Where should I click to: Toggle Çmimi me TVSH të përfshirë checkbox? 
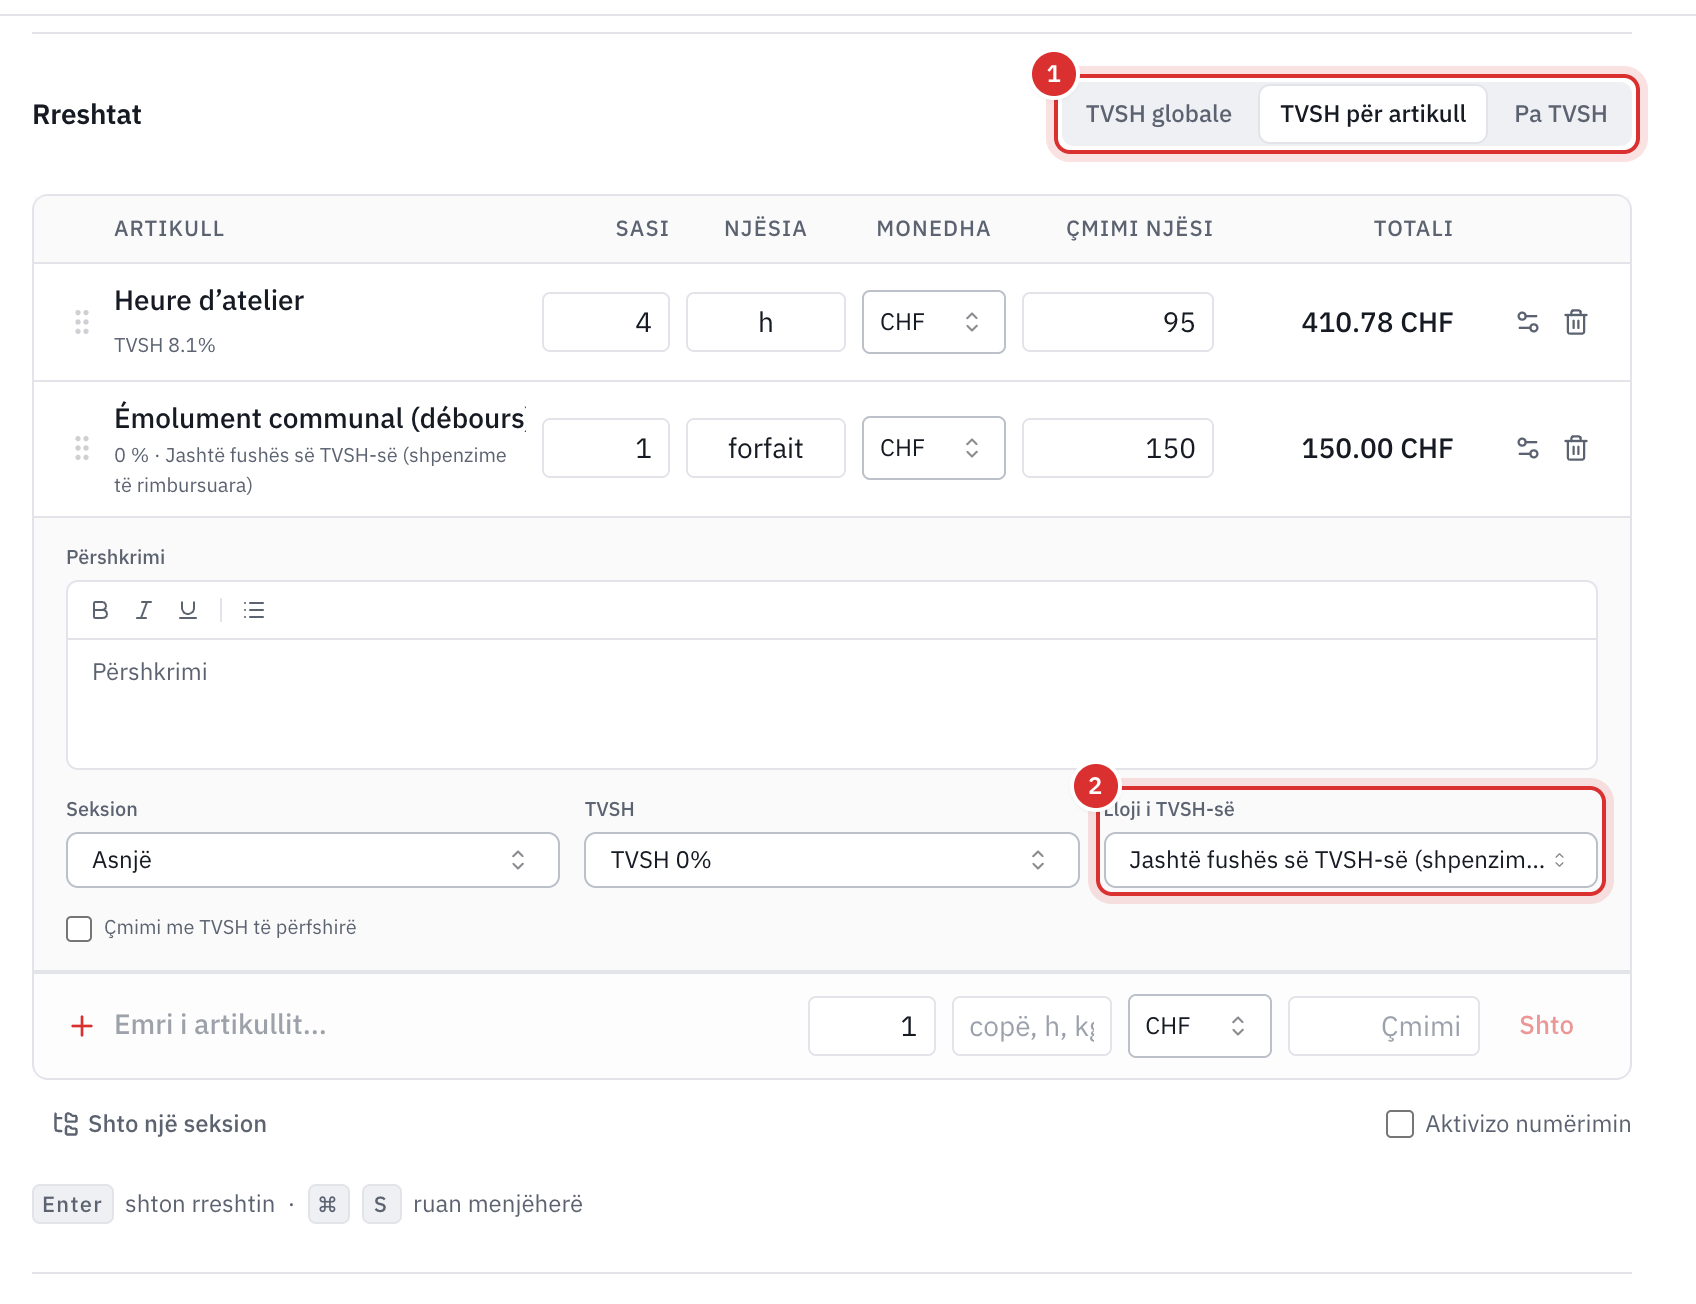pos(79,928)
